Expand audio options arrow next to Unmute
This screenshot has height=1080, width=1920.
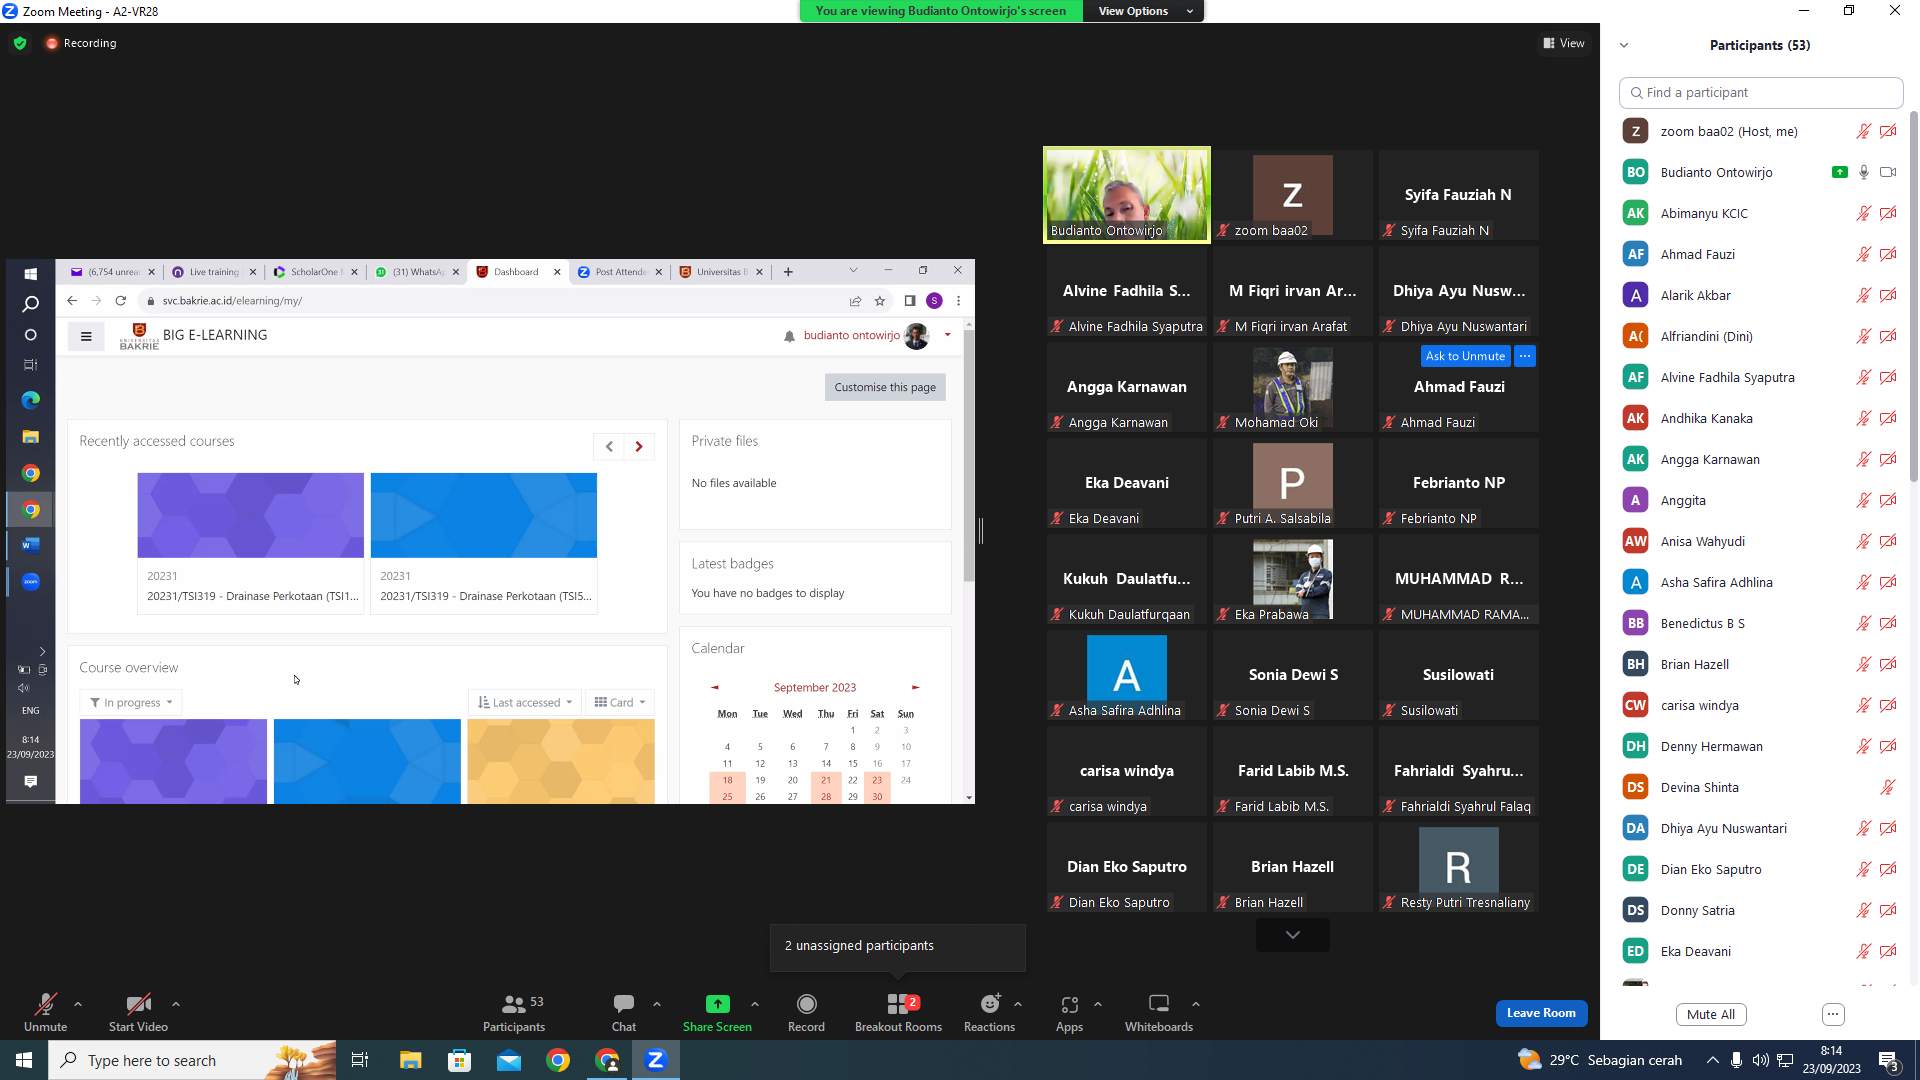click(x=78, y=1004)
